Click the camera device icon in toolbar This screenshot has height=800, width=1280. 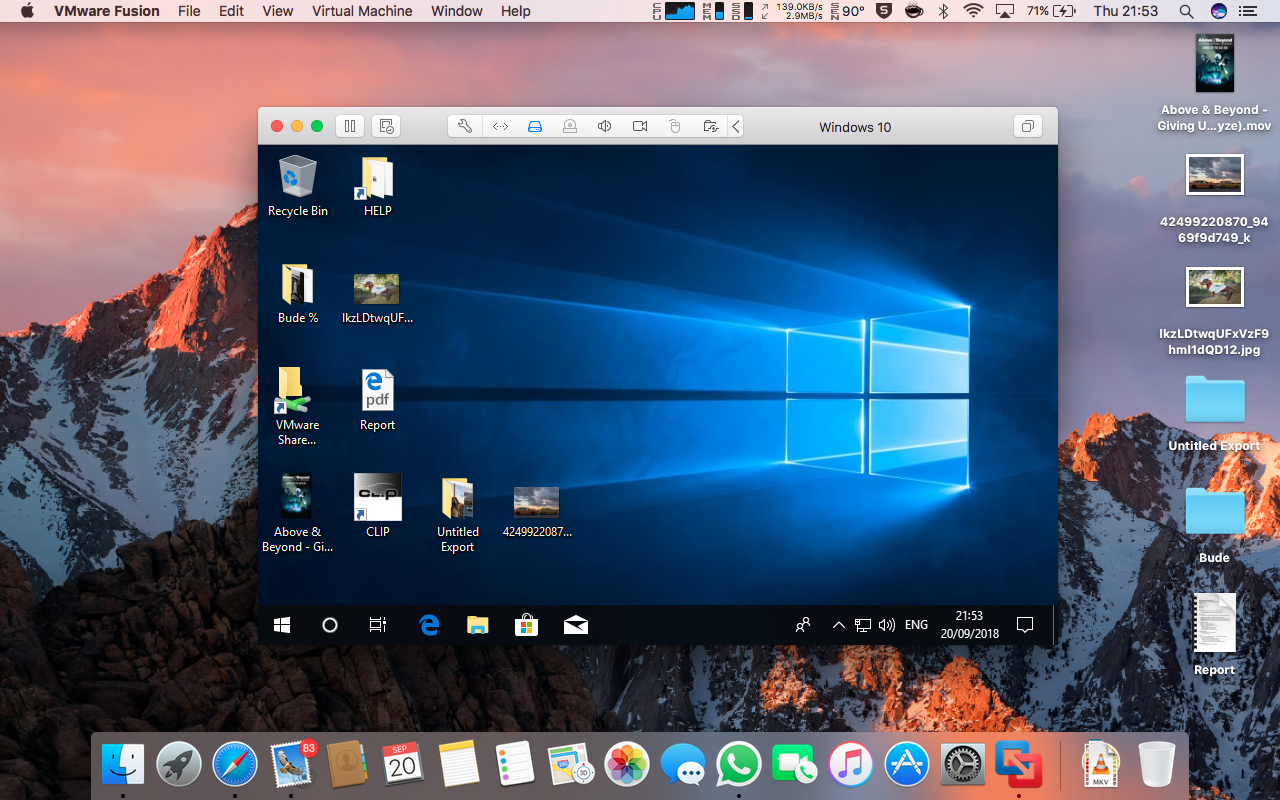(x=640, y=126)
